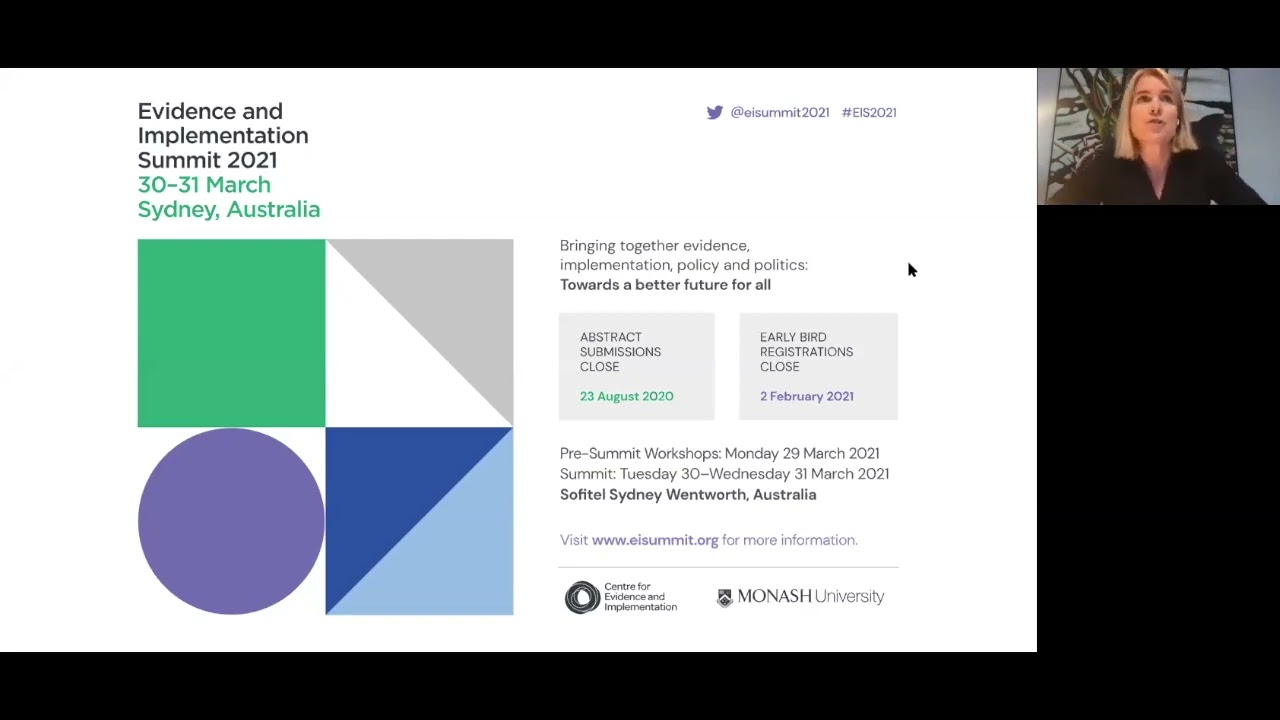Click the '2 February 2021' date
This screenshot has width=1280, height=720.
[807, 396]
